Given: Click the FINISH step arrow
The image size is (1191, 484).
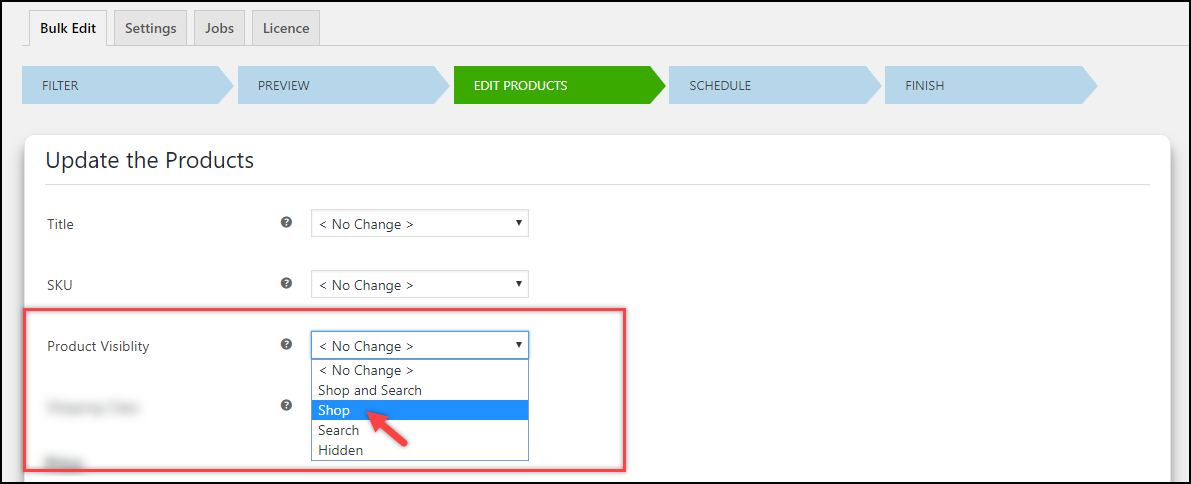Looking at the screenshot, I should [x=984, y=86].
